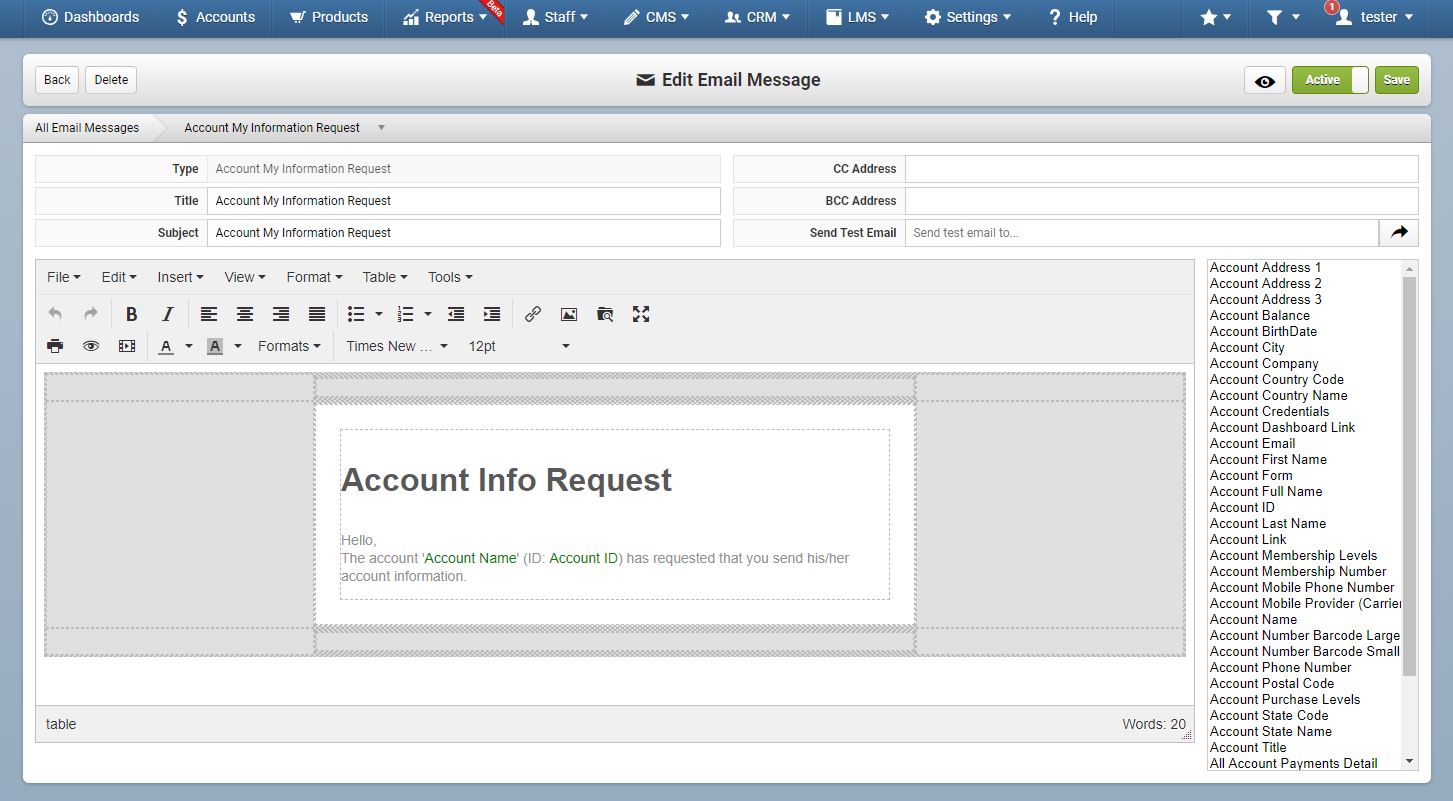The height and width of the screenshot is (801, 1453).
Task: Apply bold formatting in the editor toolbar
Action: tap(131, 314)
